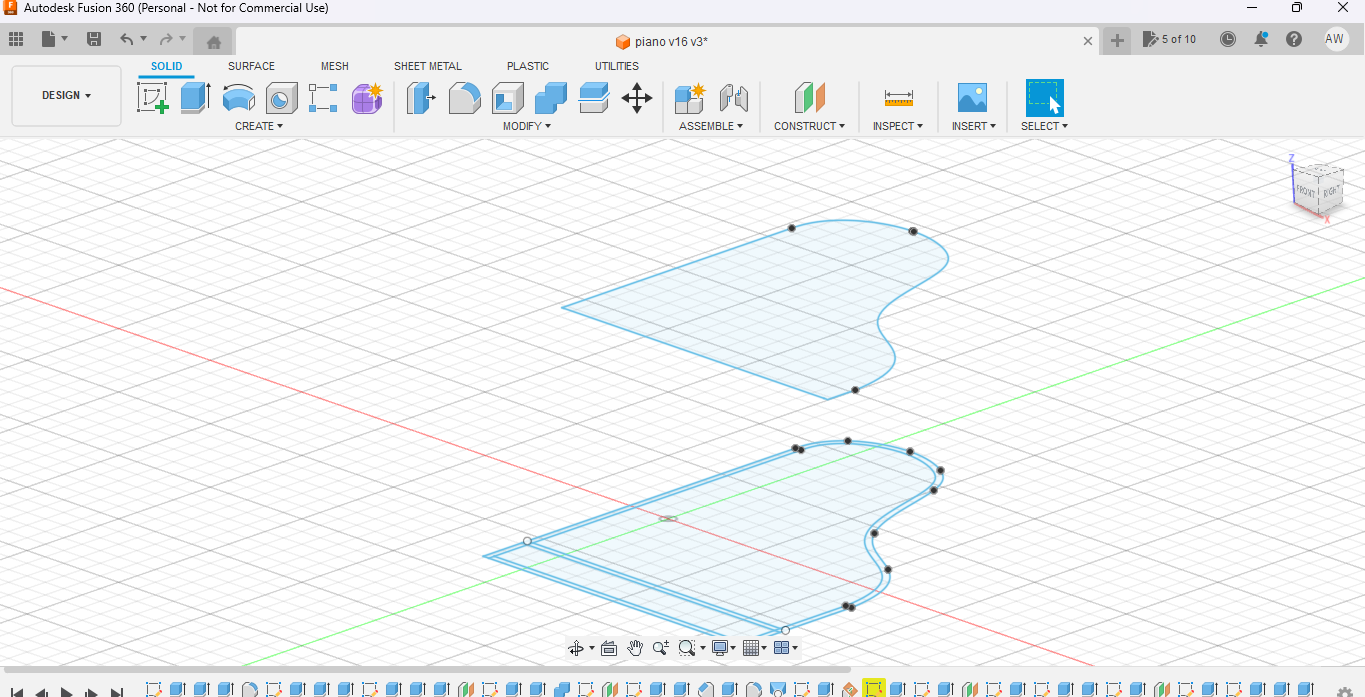This screenshot has width=1365, height=697.
Task: Open a new design tab
Action: [1117, 41]
